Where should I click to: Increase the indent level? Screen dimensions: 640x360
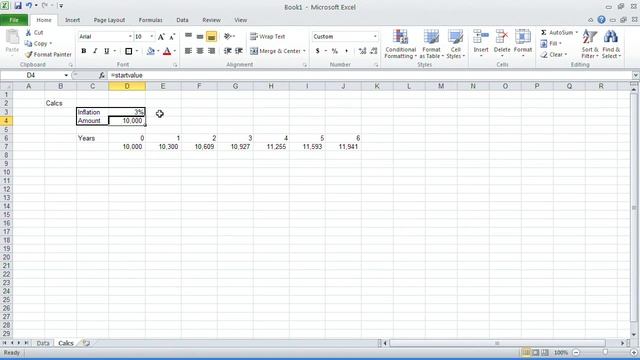tap(239, 51)
